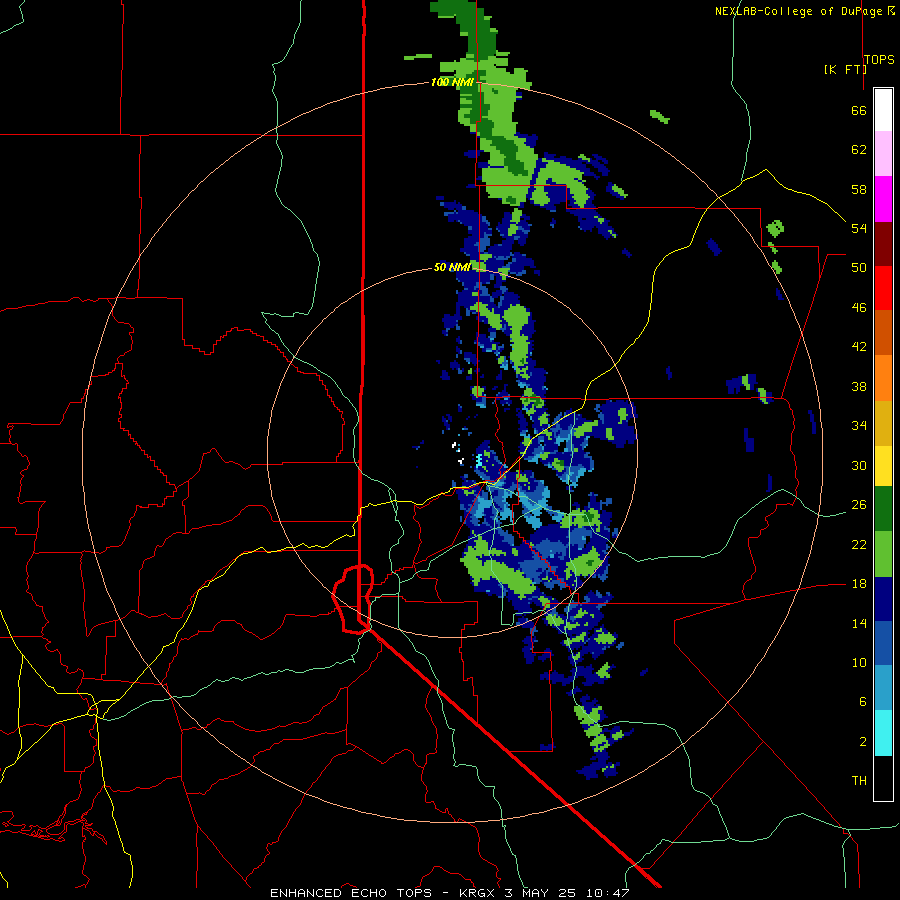This screenshot has height=900, width=900.
Task: Select the '26' legend value
Action: tap(859, 505)
